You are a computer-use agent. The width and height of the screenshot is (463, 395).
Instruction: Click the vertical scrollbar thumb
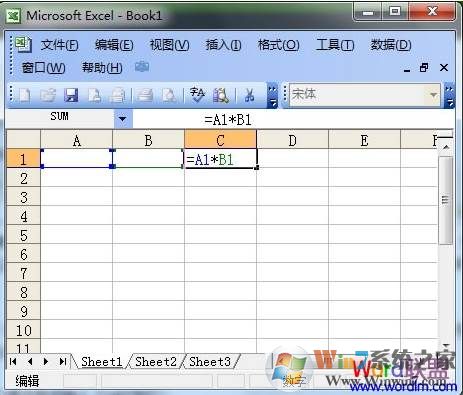[x=445, y=200]
